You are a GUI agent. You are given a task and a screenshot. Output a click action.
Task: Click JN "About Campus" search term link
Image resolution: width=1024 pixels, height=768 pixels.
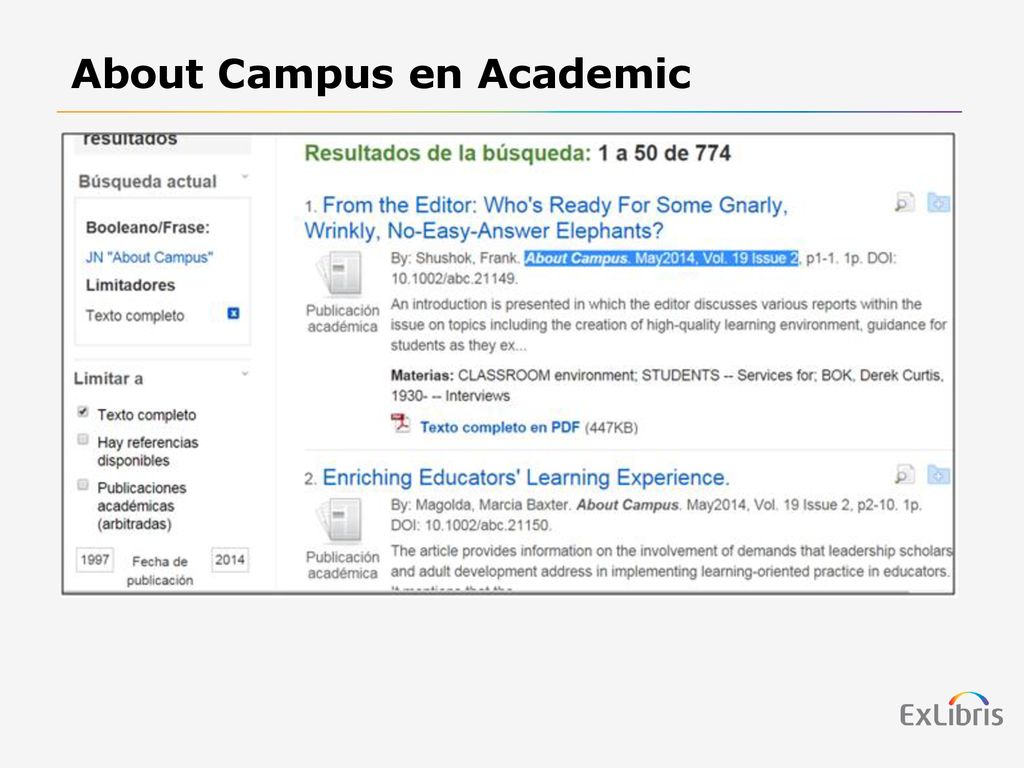(x=150, y=257)
